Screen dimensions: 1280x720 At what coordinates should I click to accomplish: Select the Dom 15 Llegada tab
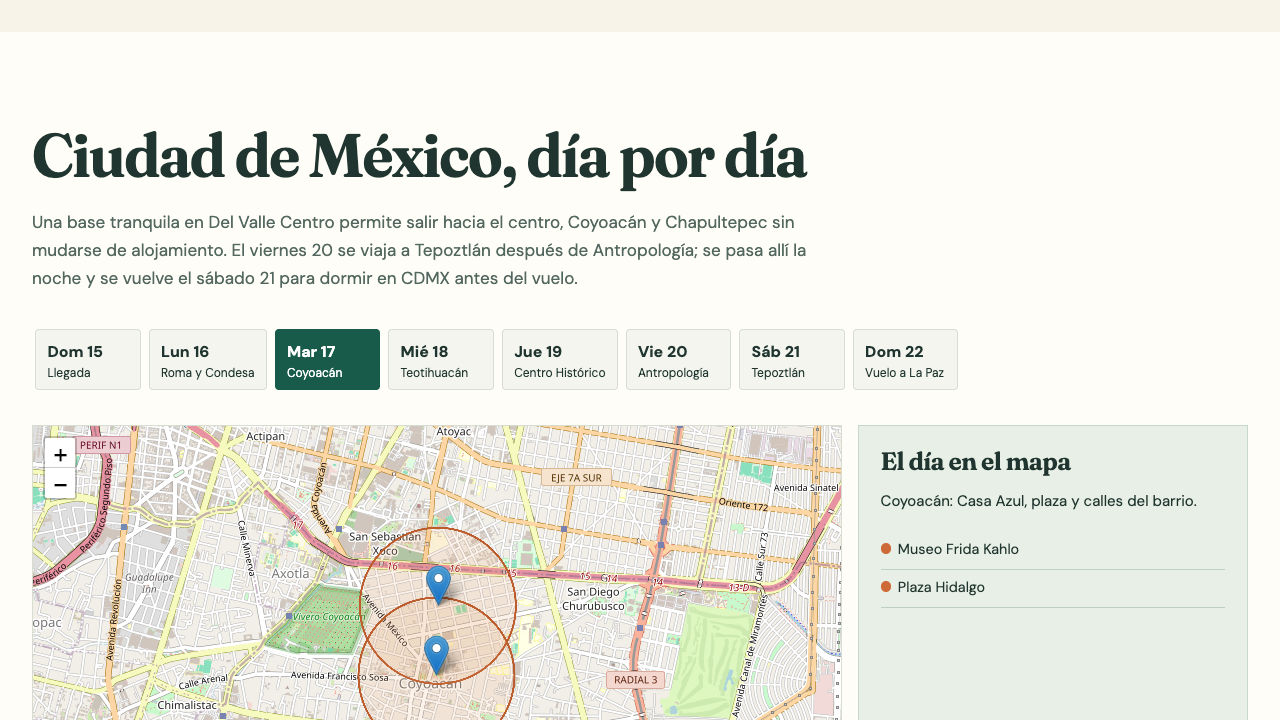pyautogui.click(x=88, y=360)
